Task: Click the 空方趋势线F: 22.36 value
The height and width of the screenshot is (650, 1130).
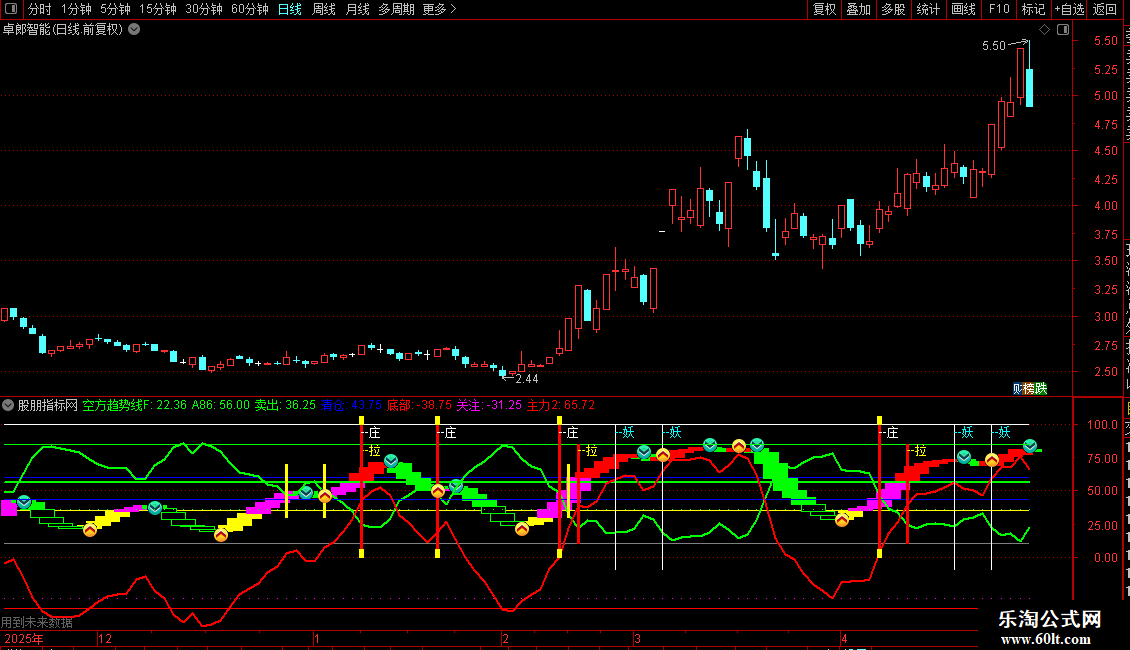Action: pyautogui.click(x=135, y=405)
